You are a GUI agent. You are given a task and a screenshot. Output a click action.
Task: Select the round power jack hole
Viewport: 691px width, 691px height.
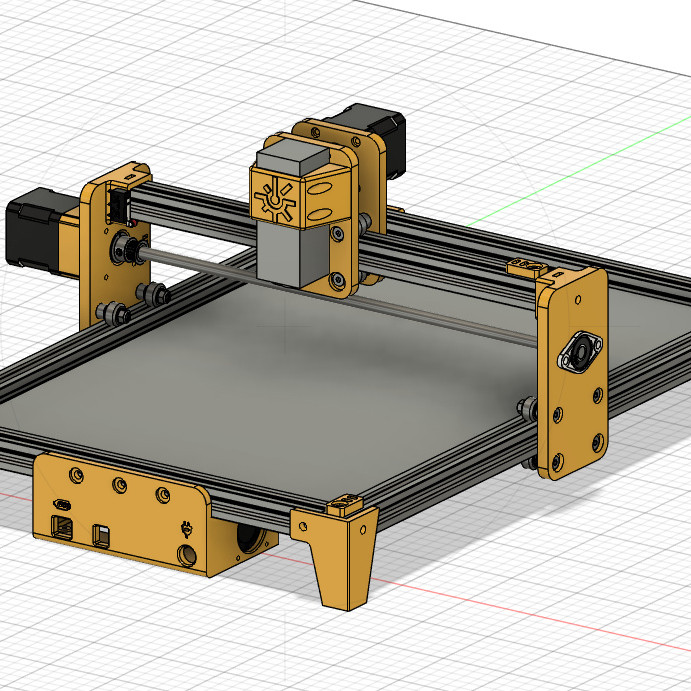coord(185,555)
